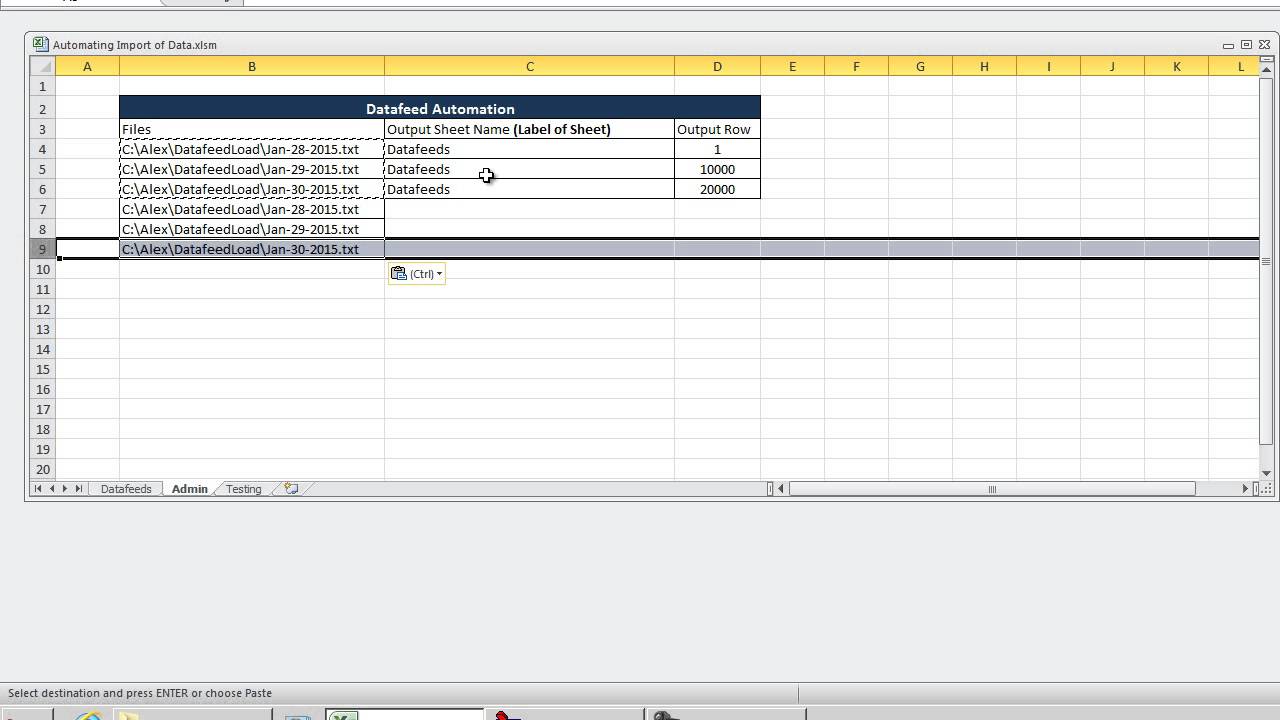Select row 9 Jan-30-2015.txt pasted cell
Viewport: 1280px width, 720px height.
[x=251, y=249]
